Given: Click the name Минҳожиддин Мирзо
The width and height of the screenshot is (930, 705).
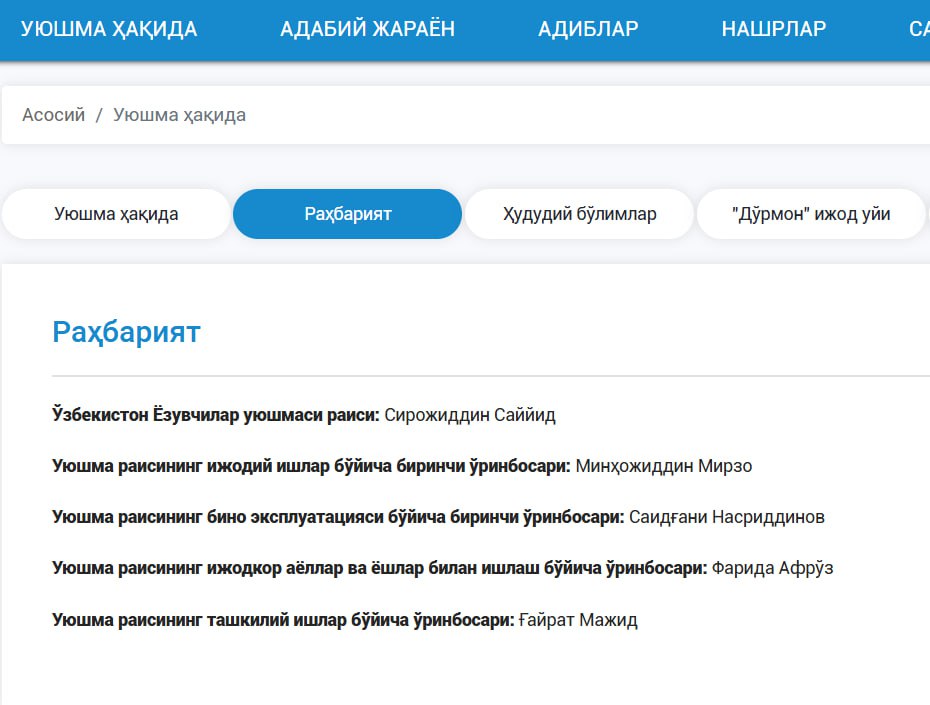Looking at the screenshot, I should coord(664,466).
